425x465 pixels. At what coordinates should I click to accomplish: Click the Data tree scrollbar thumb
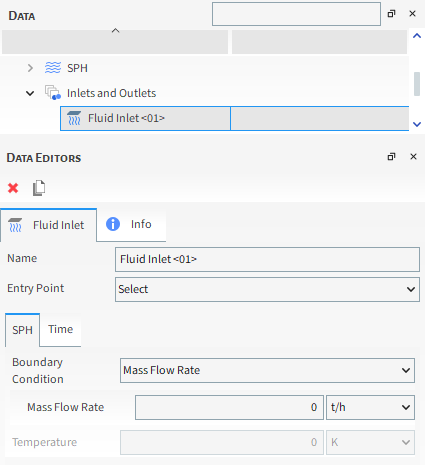(x=417, y=84)
